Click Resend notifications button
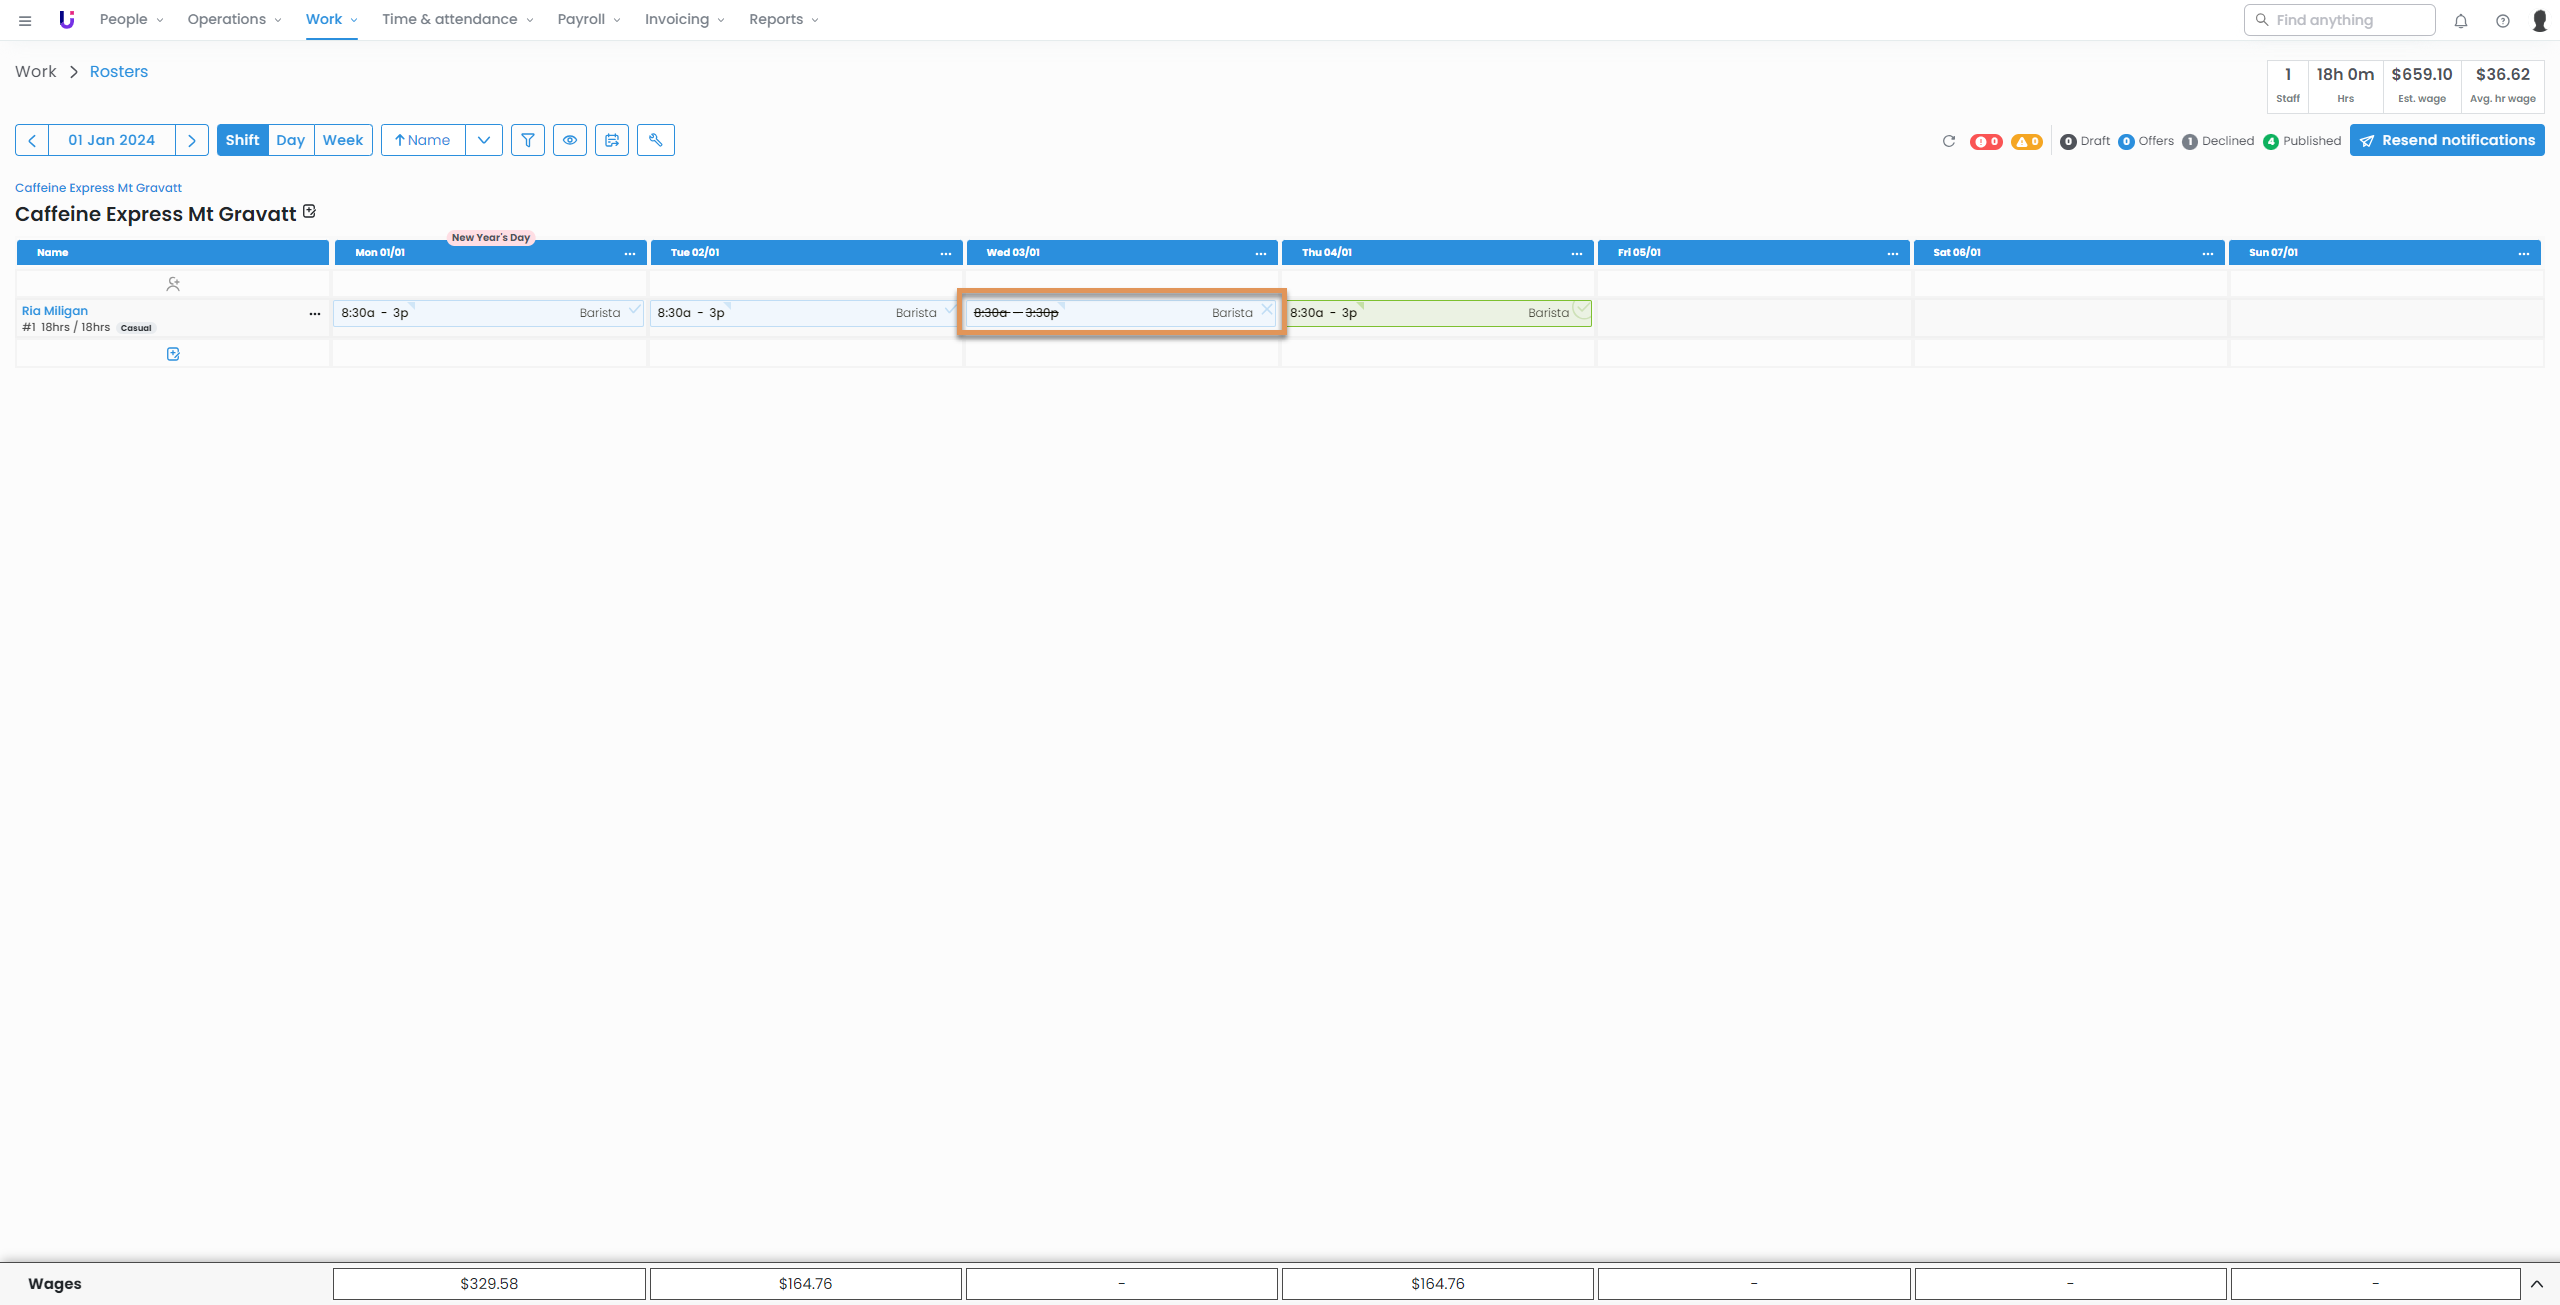 [x=2447, y=140]
